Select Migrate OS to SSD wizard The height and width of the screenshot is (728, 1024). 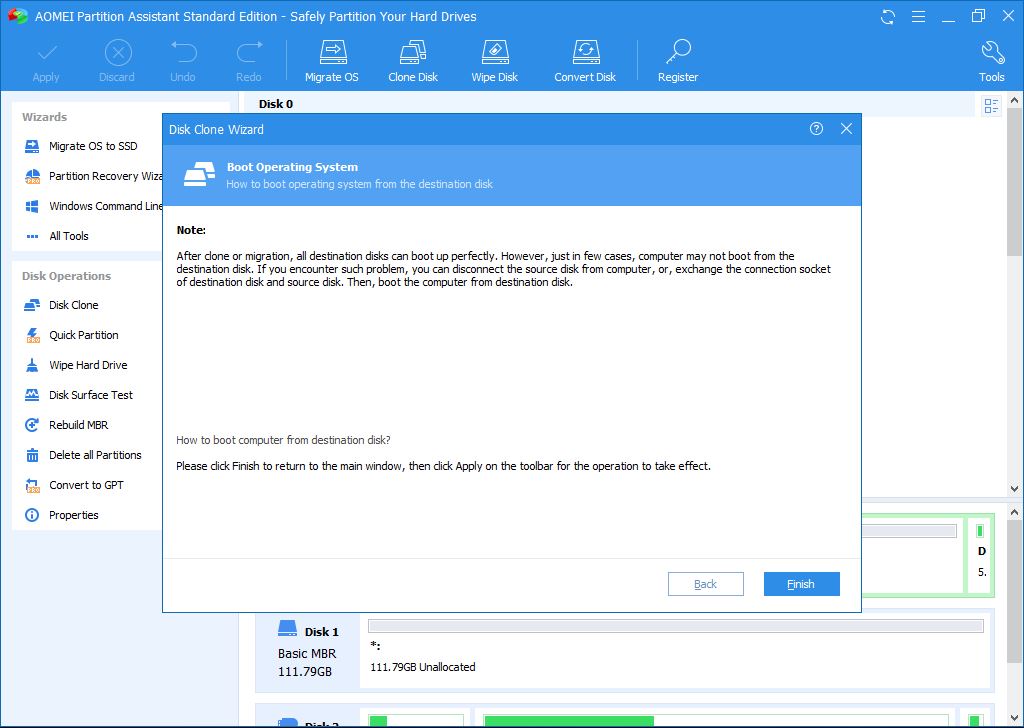coord(92,146)
